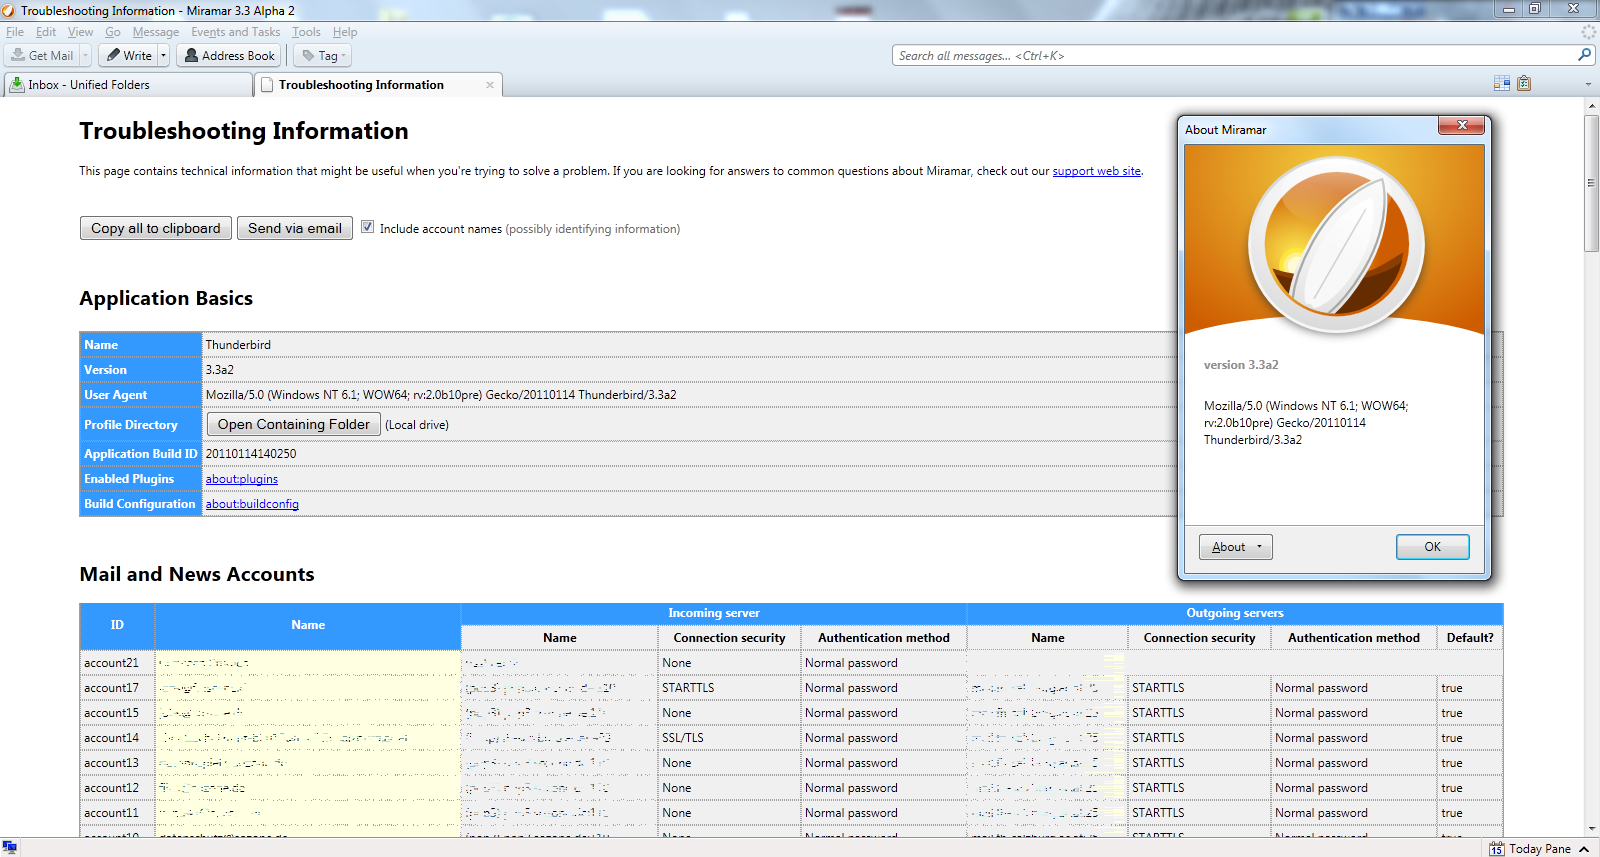Click the Default? column header
This screenshot has height=857, width=1600.
[x=1470, y=638]
